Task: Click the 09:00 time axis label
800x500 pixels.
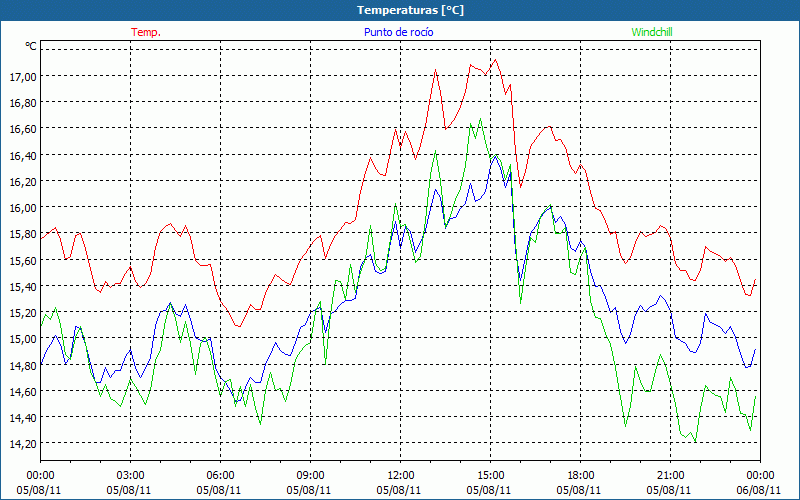Action: pos(311,476)
